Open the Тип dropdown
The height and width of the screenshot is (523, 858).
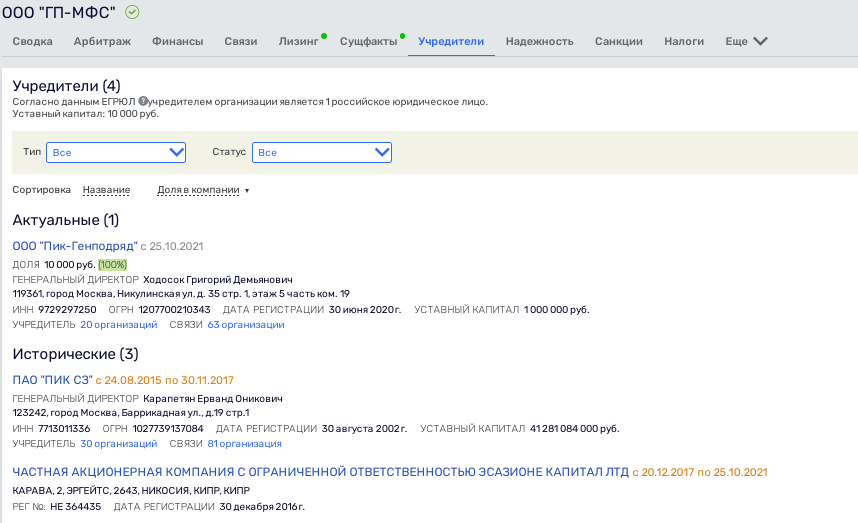116,152
